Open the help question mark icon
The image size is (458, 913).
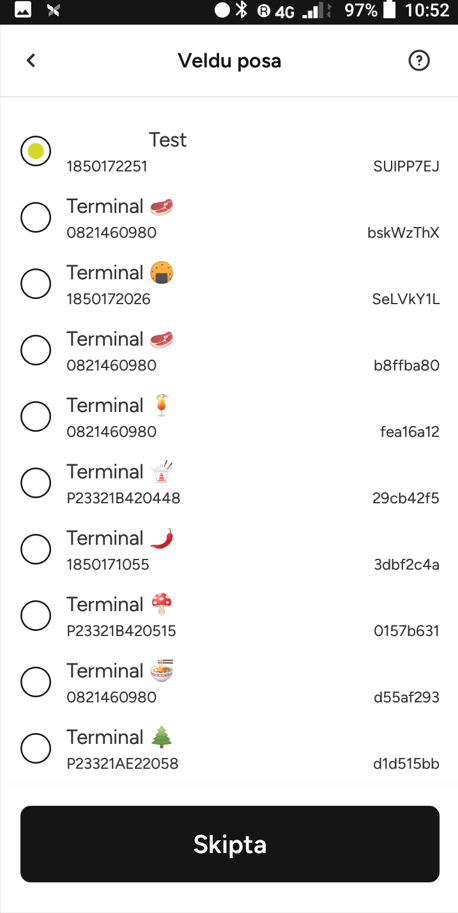coord(419,60)
